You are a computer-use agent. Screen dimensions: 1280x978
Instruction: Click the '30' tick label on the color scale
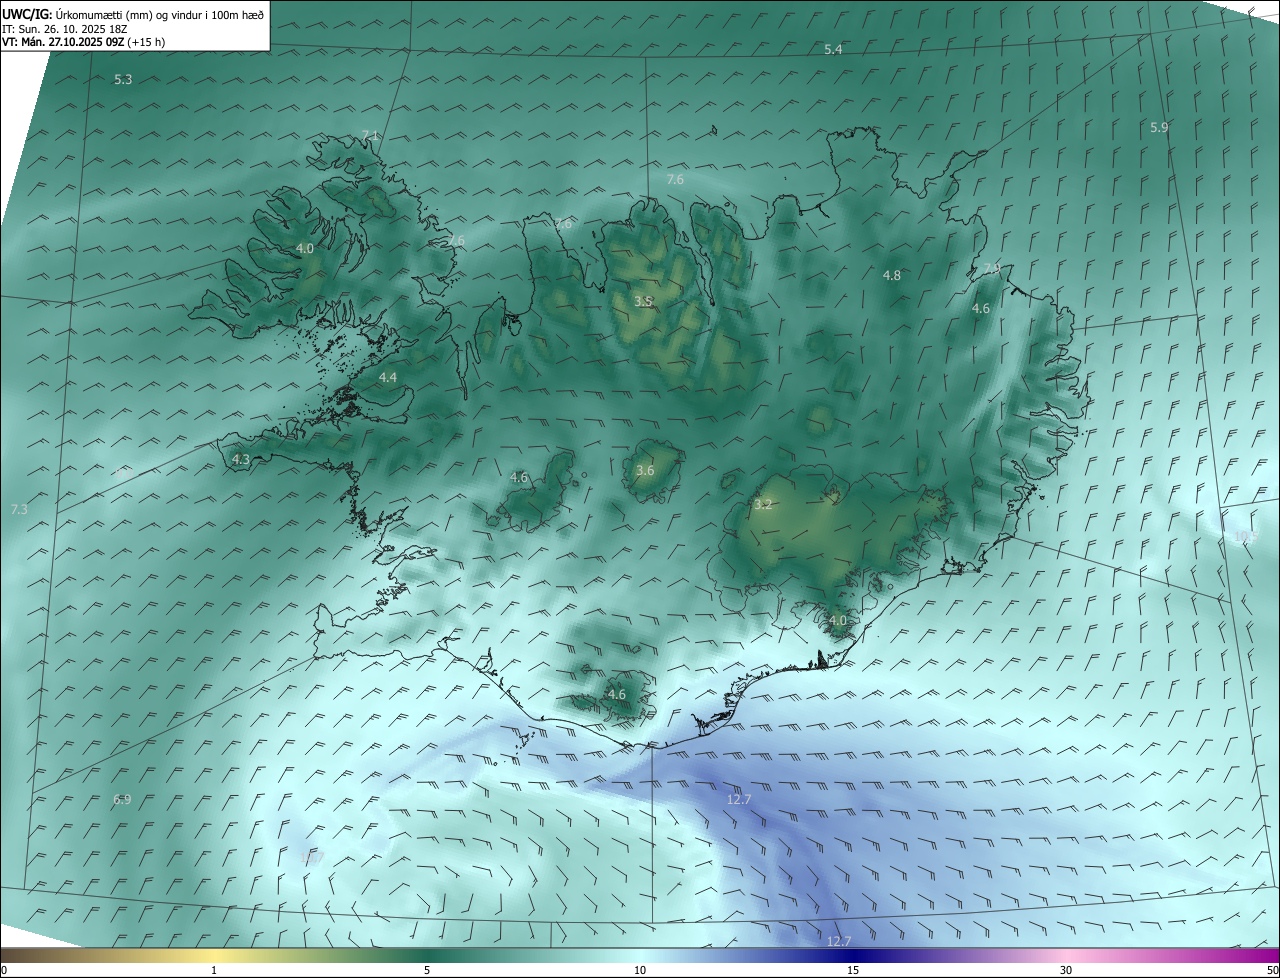point(1066,970)
